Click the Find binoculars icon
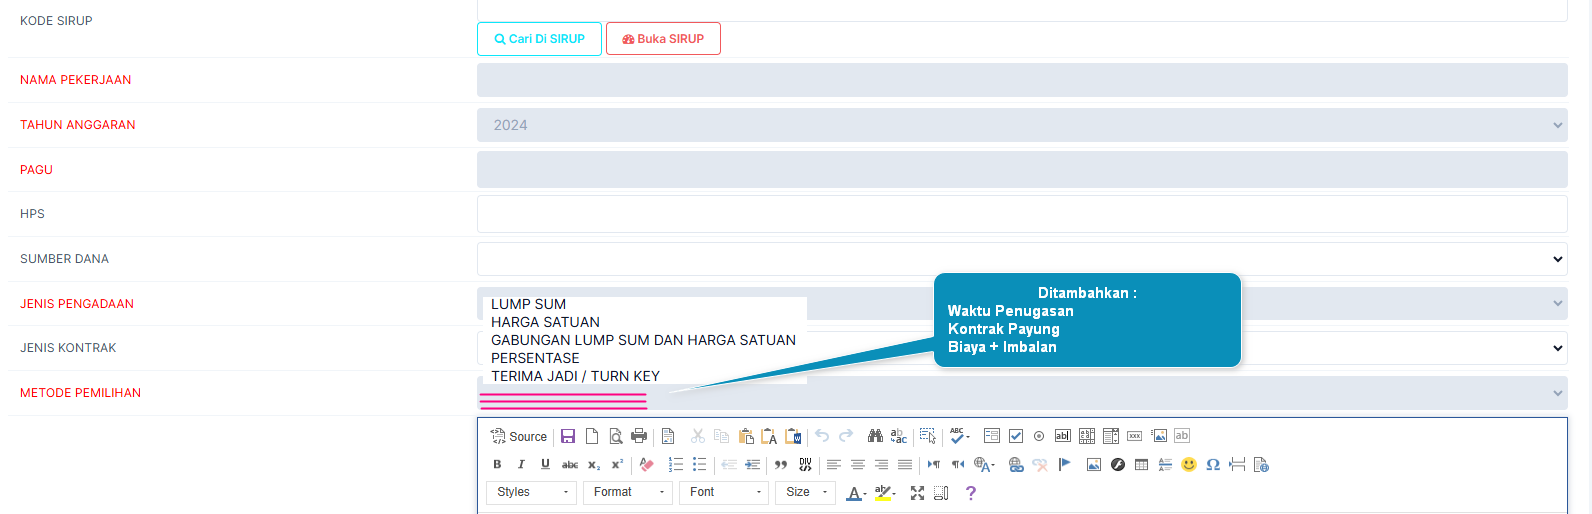This screenshot has height=514, width=1592. coord(875,436)
